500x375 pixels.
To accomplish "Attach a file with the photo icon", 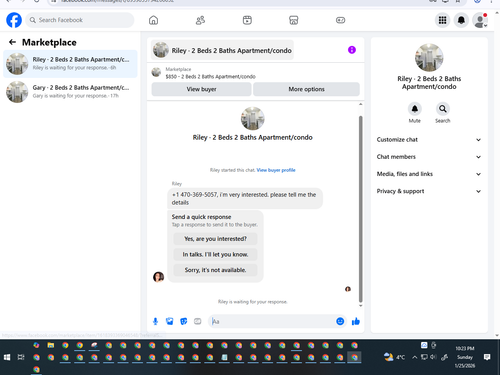I will coord(170,321).
